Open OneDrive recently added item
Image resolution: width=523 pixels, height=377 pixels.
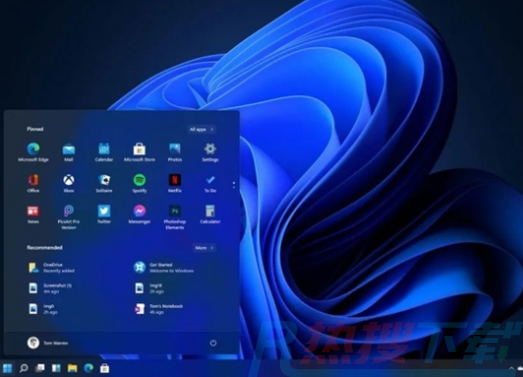coord(52,268)
